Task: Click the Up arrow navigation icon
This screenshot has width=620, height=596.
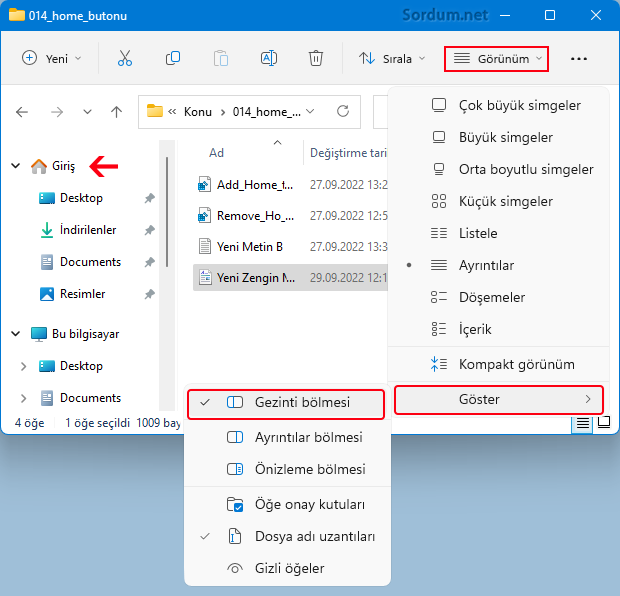Action: pos(117,112)
